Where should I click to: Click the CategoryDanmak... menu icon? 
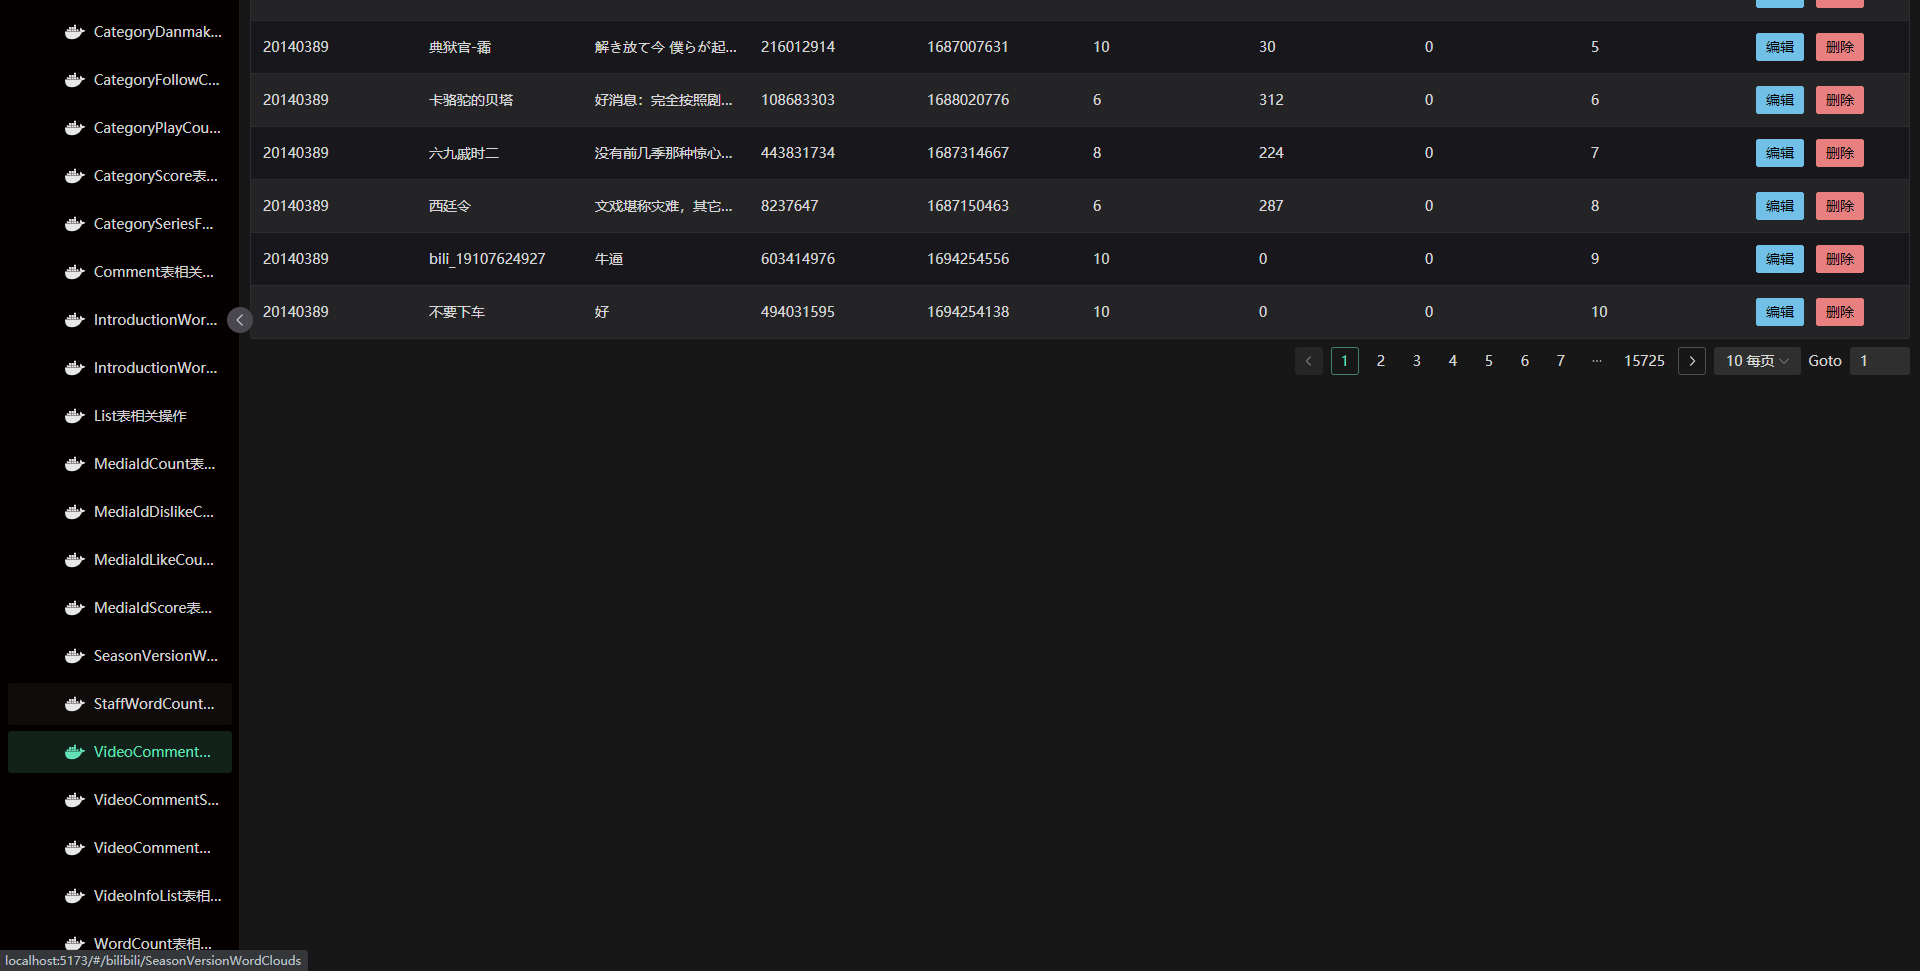(x=74, y=32)
